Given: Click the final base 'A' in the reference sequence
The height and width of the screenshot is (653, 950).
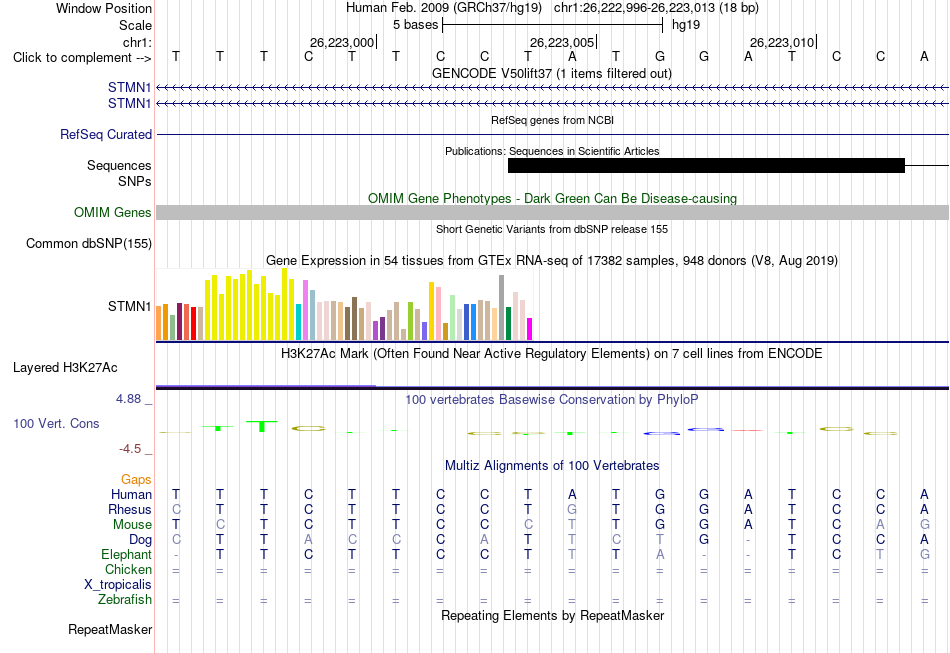Looking at the screenshot, I should [924, 56].
